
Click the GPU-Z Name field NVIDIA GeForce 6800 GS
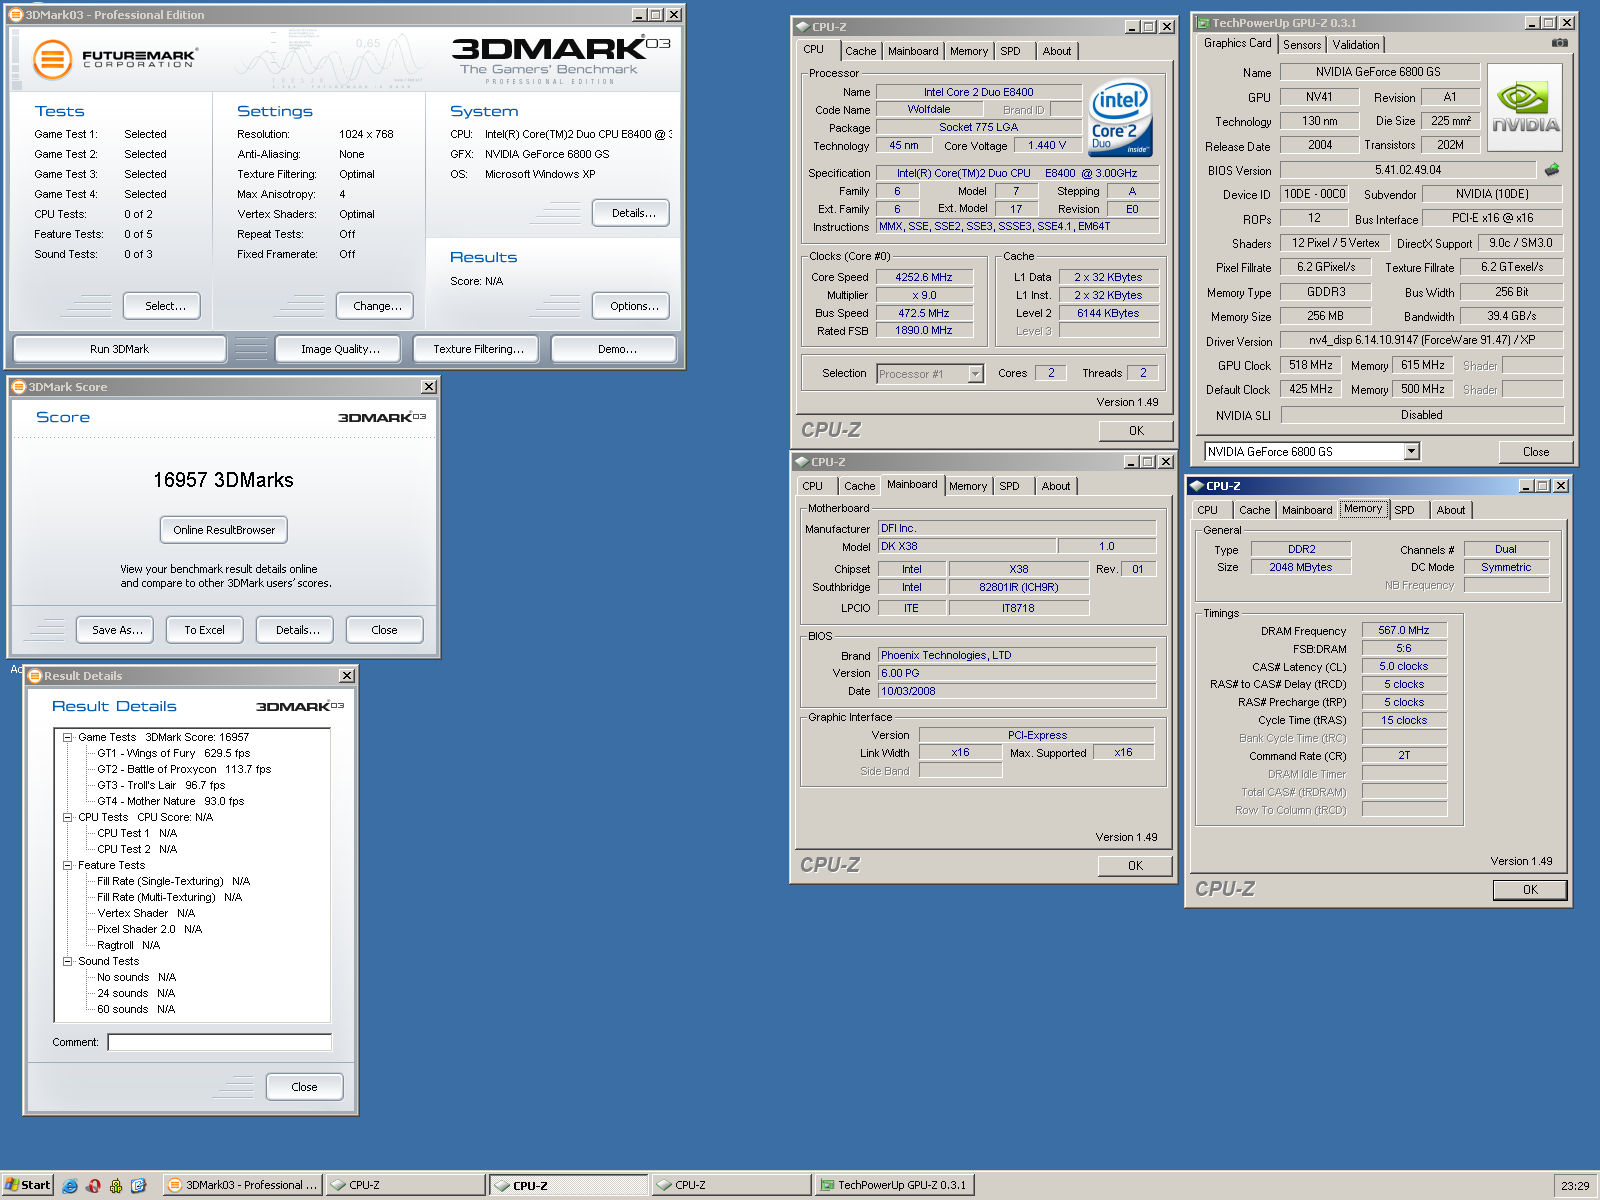click(1378, 72)
